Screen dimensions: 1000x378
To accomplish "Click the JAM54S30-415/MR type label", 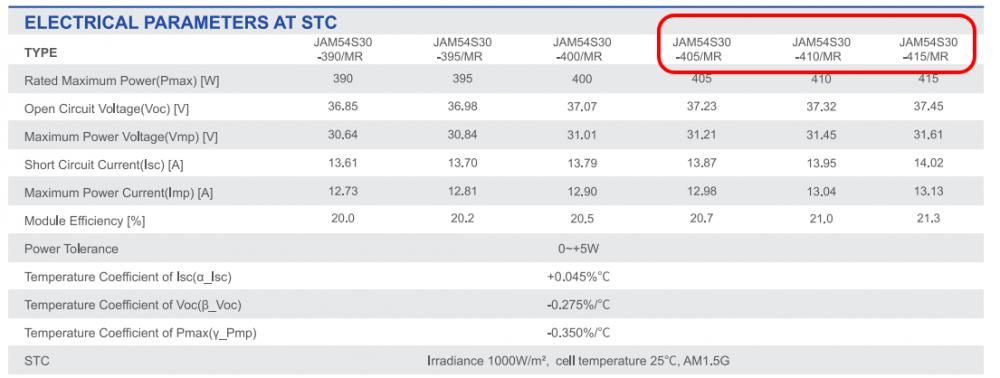I will (929, 49).
